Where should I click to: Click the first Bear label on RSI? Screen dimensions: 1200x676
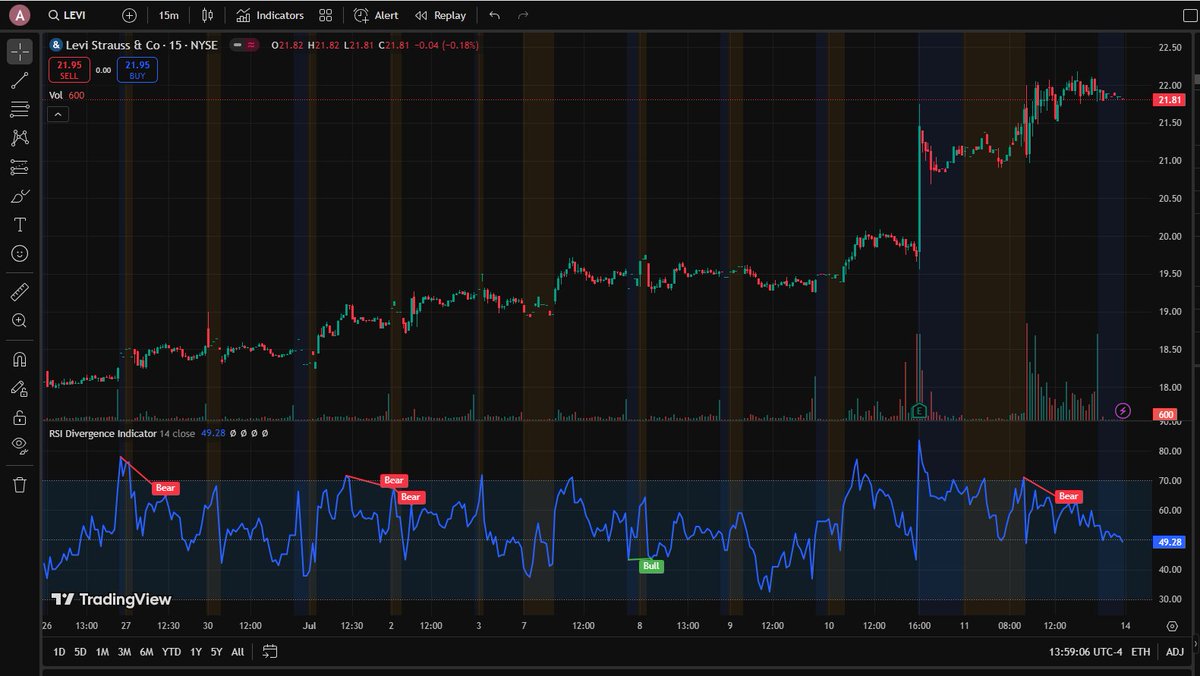[x=165, y=488]
